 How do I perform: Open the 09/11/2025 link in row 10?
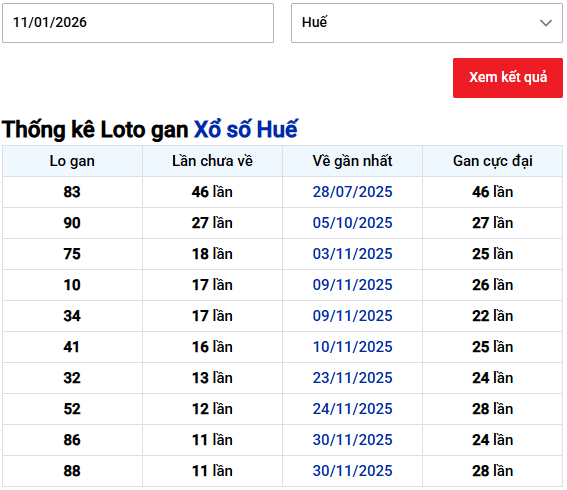352,285
